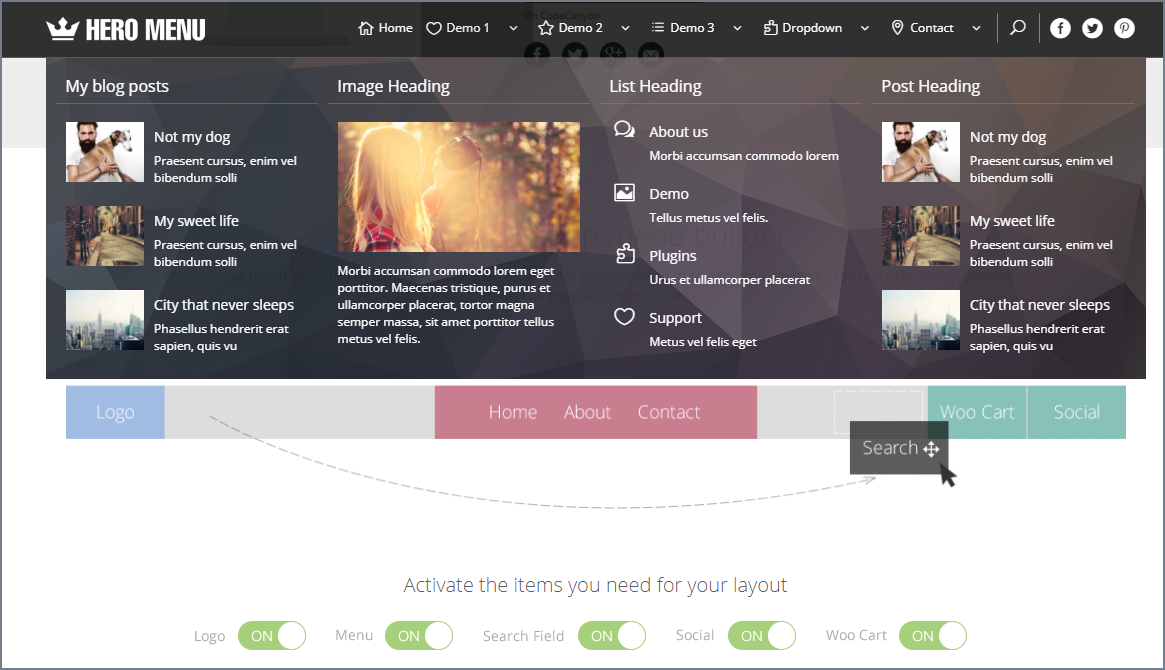Click the Contact location pin icon
This screenshot has height=670, width=1165.
click(x=898, y=27)
